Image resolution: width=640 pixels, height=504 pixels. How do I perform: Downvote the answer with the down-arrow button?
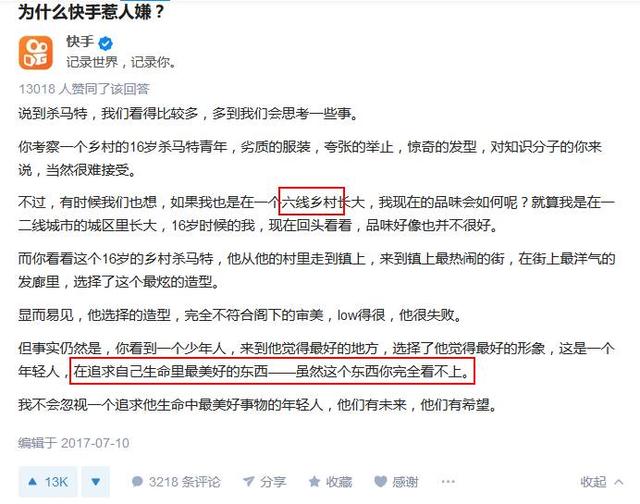click(96, 482)
